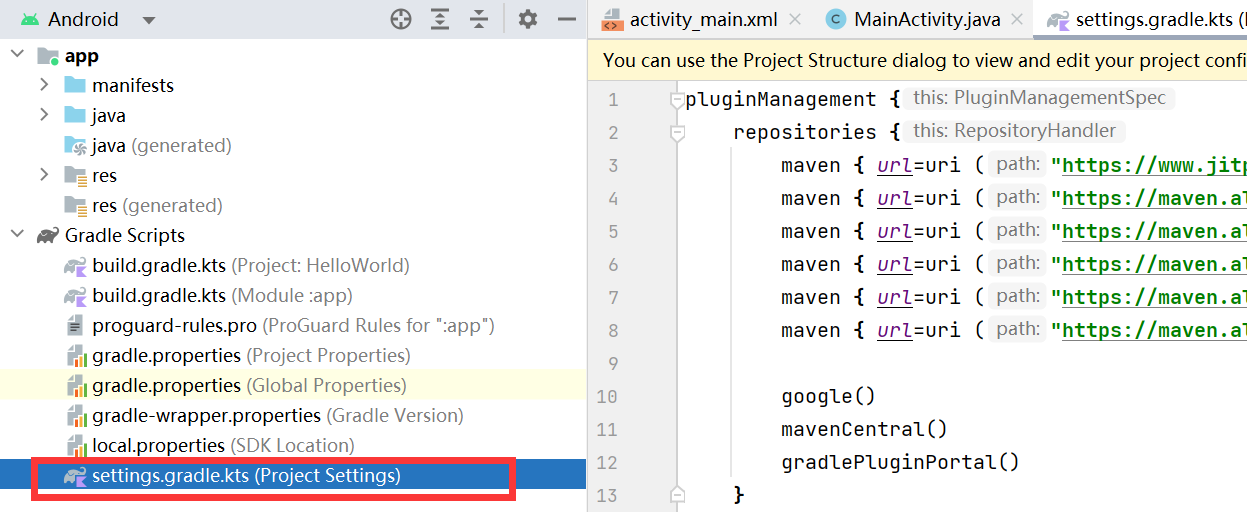Click icon of gradle-wrapper.properties
The width and height of the screenshot is (1247, 512).
tap(75, 415)
